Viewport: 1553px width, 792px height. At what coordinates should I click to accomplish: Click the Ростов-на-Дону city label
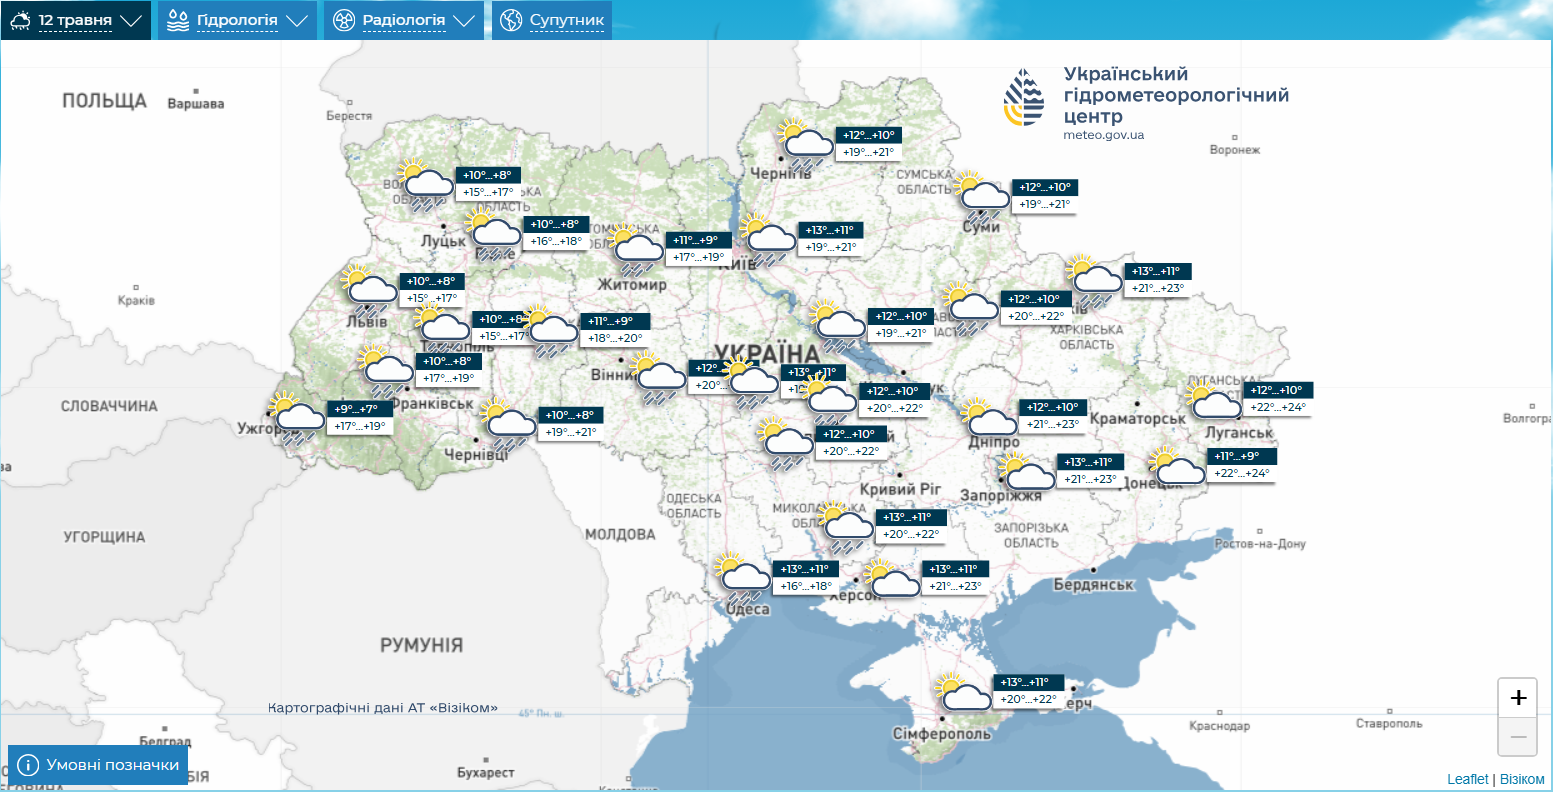pos(1260,544)
